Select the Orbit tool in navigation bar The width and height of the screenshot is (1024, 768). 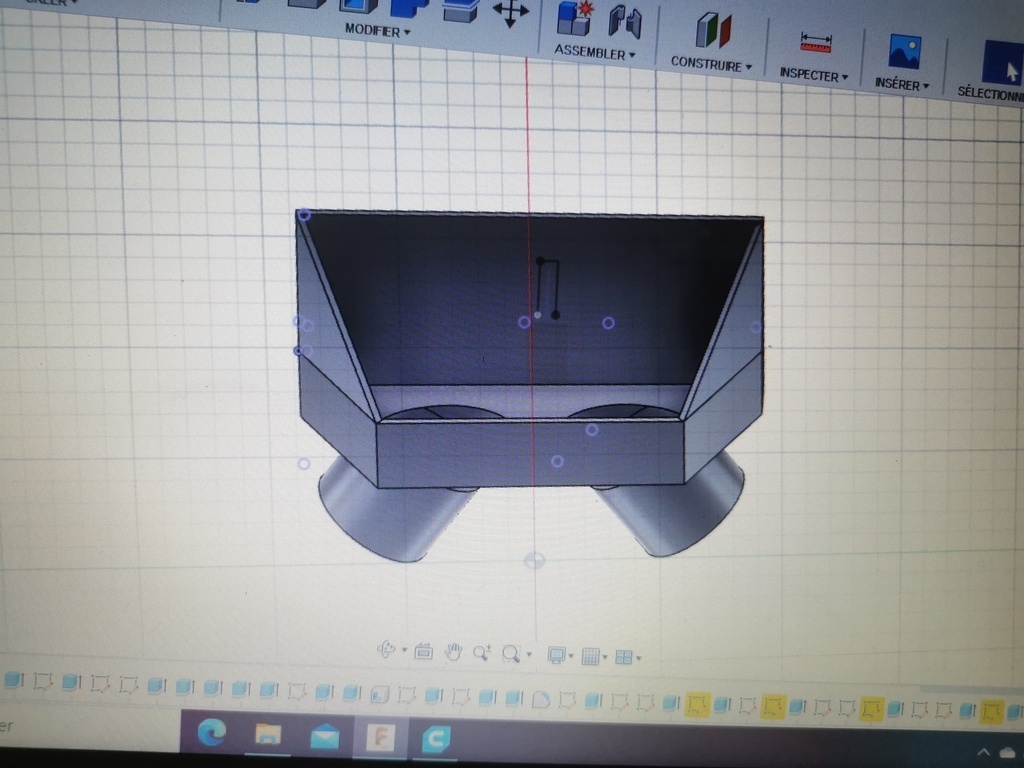pos(386,649)
